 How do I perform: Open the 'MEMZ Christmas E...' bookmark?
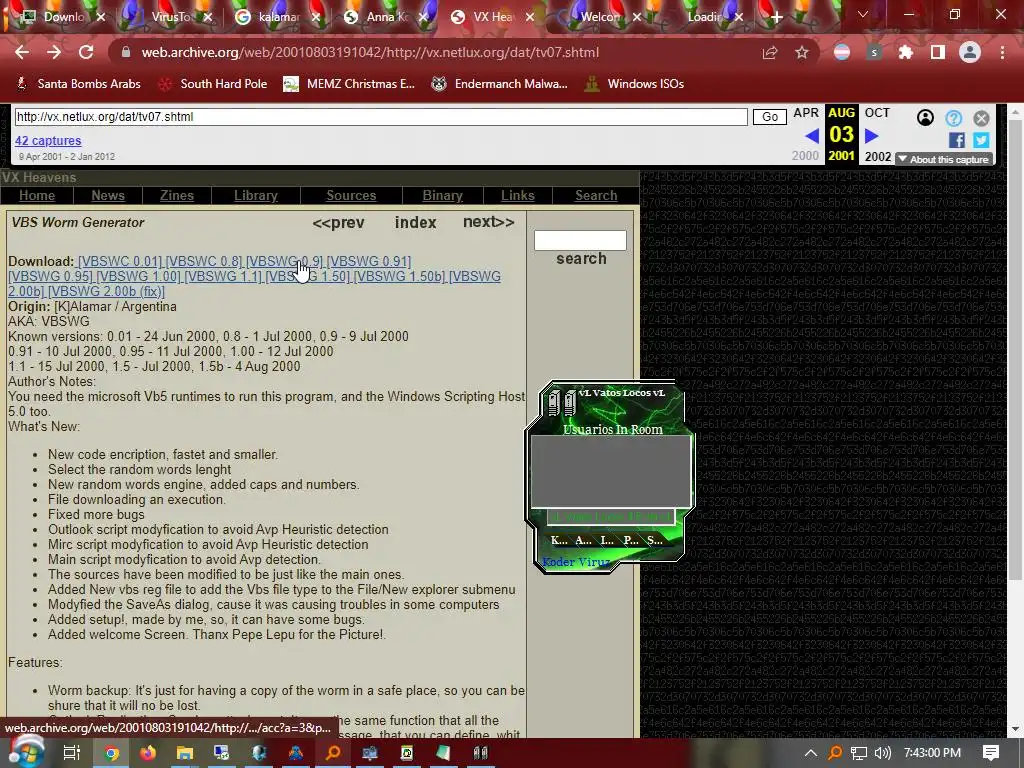coord(349,84)
